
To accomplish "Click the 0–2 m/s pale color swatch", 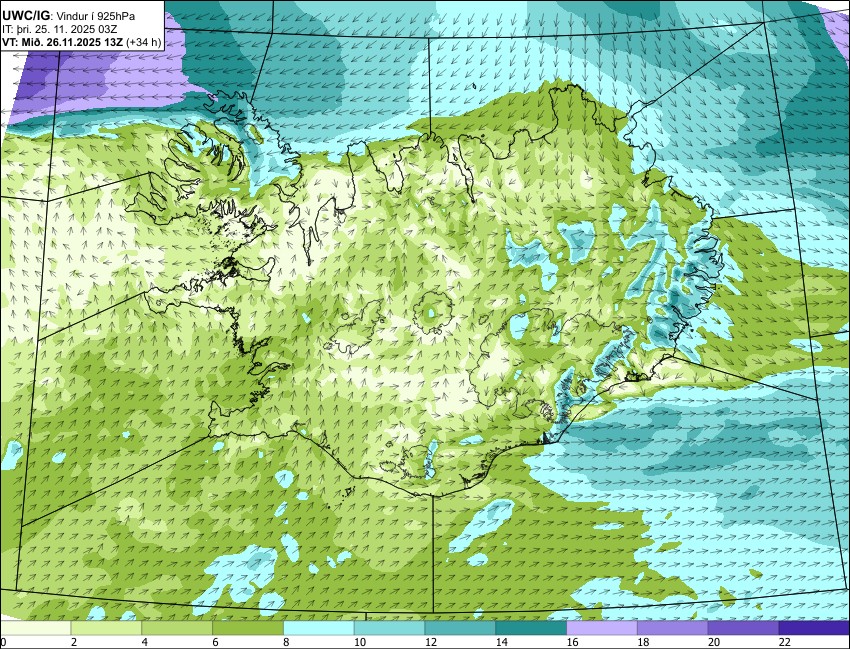I will point(36,628).
